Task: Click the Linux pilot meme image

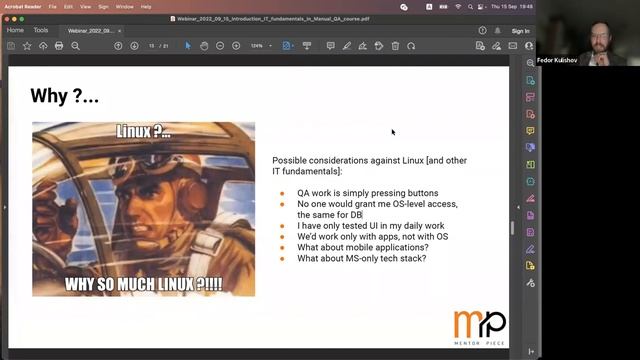Action: [144, 209]
